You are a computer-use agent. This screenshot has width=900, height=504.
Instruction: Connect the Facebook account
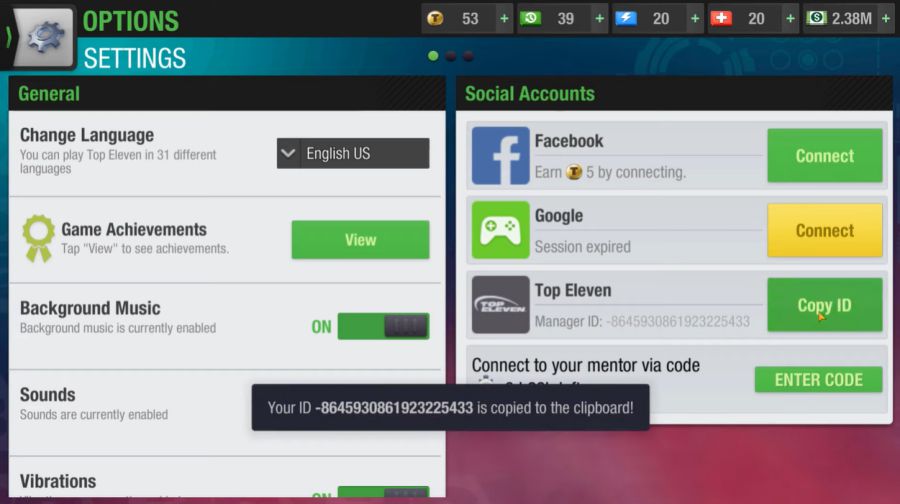click(x=825, y=156)
